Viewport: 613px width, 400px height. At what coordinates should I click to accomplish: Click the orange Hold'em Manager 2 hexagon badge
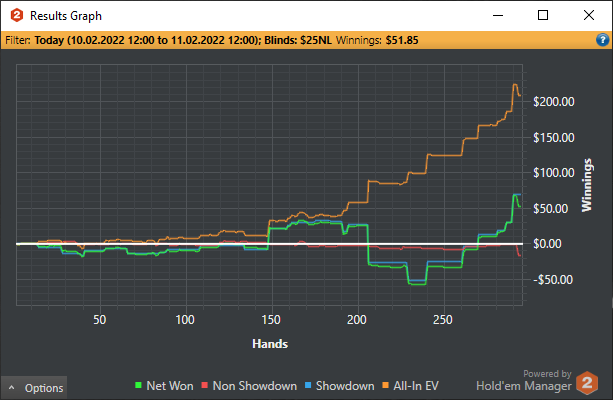pyautogui.click(x=587, y=383)
